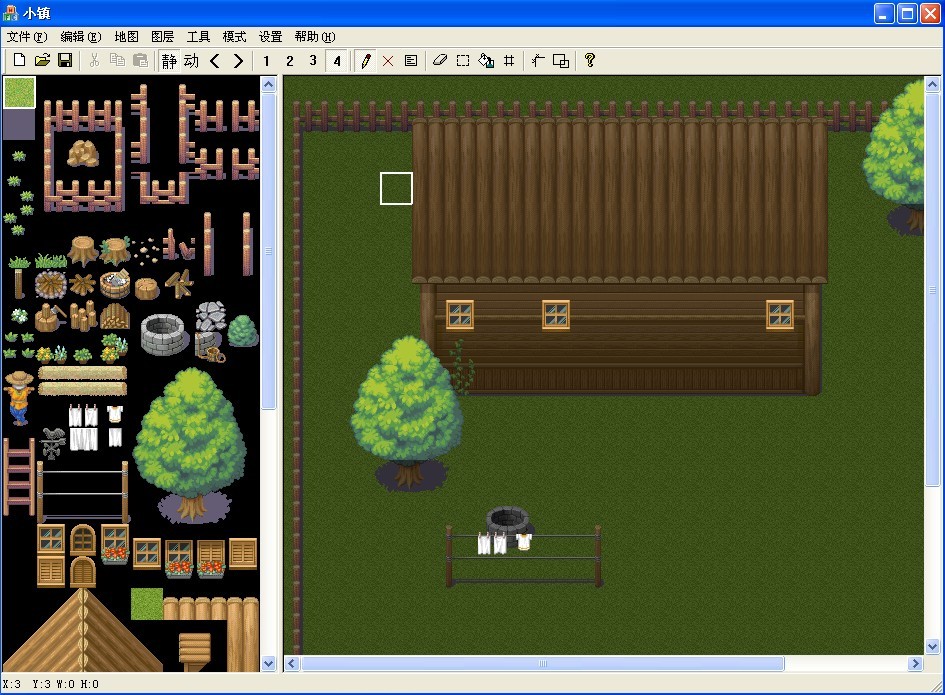Map view scroll up arrow
Viewport: 945px width, 695px height.
[932, 84]
